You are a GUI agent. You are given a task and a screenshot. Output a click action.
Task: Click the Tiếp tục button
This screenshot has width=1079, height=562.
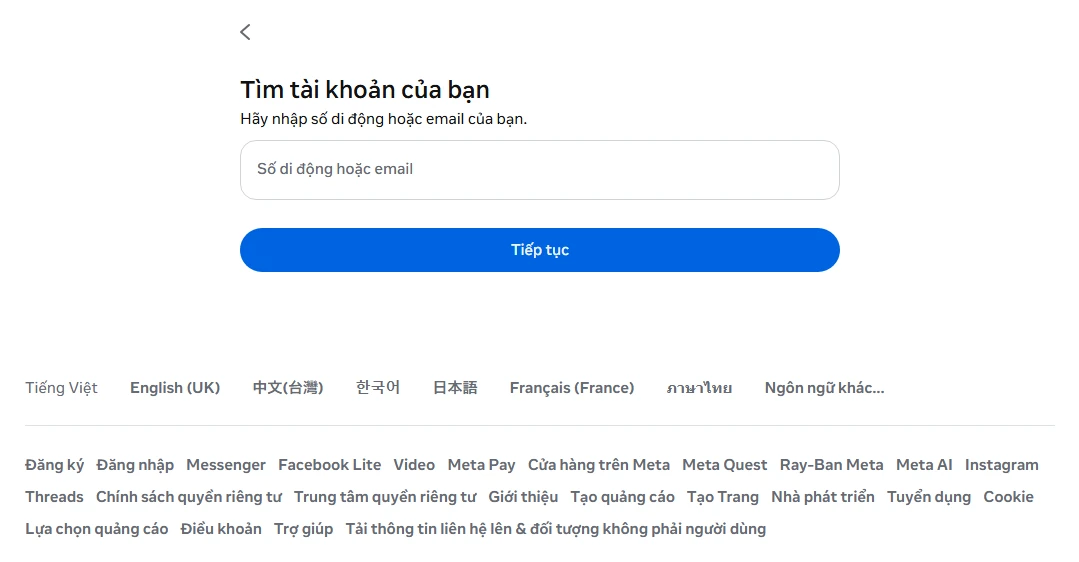[540, 250]
